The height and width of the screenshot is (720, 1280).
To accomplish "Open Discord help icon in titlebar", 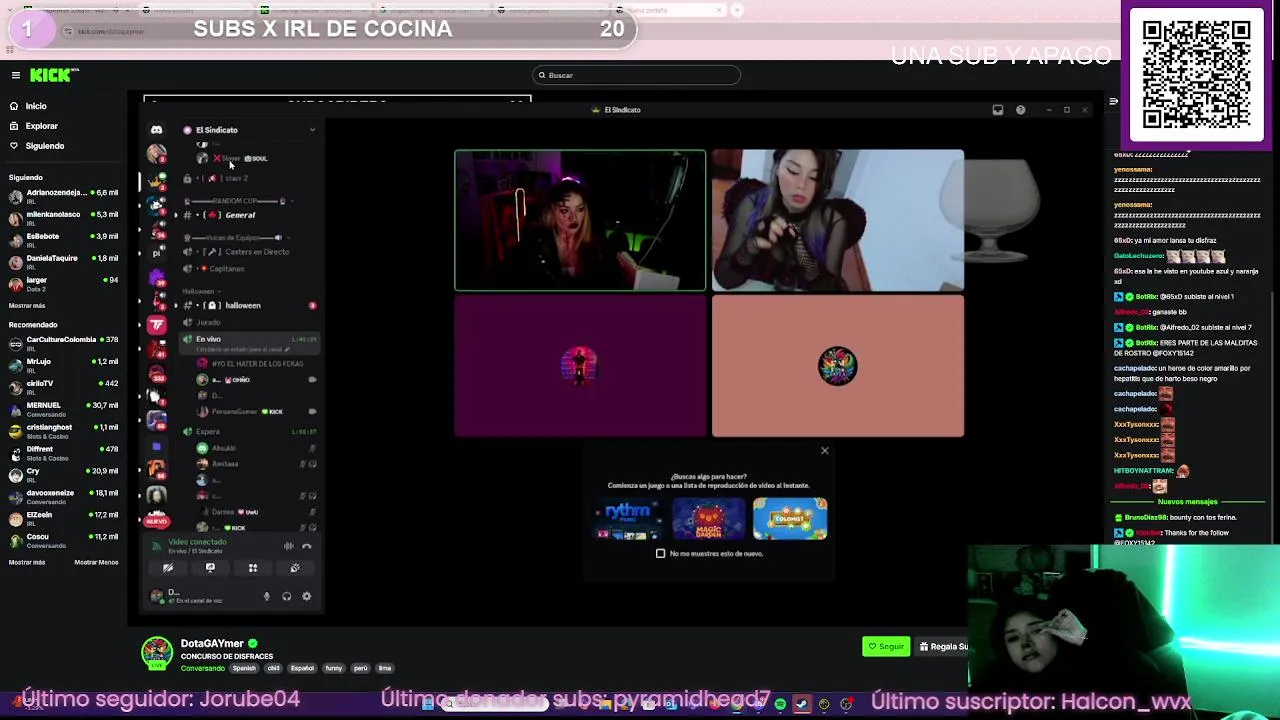I will [x=1020, y=110].
